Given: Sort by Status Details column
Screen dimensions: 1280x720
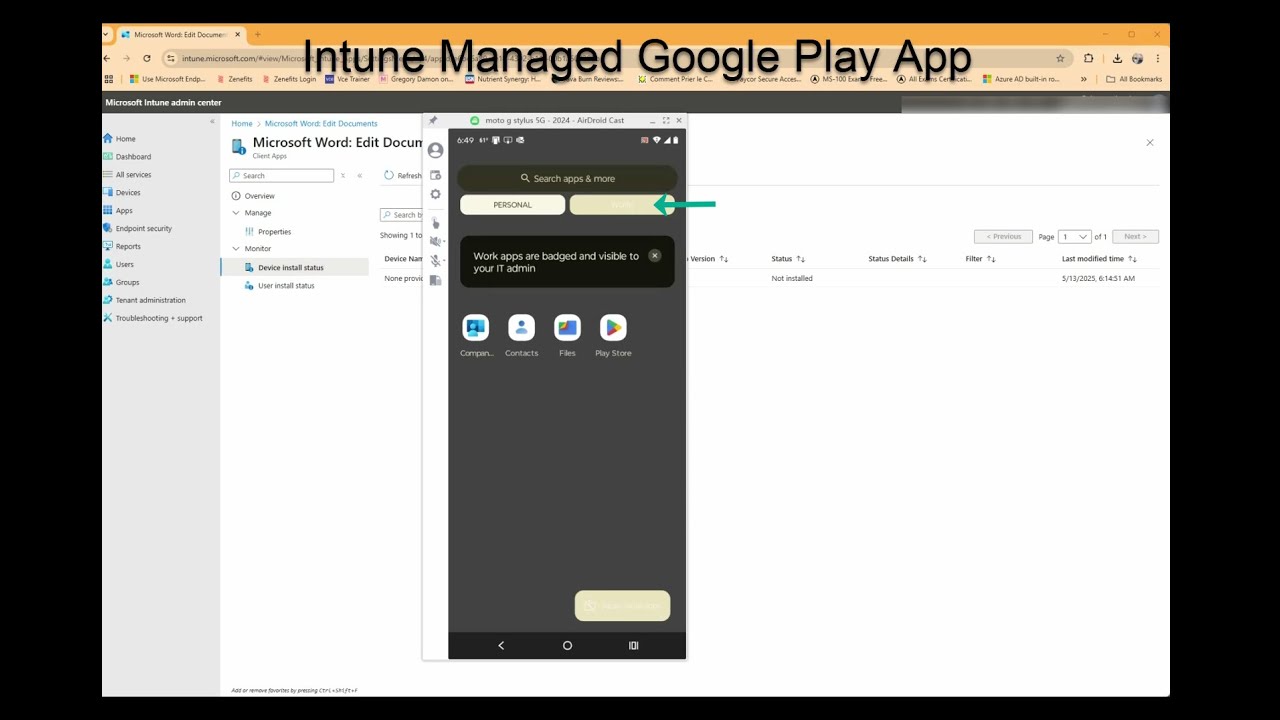Looking at the screenshot, I should point(897,259).
